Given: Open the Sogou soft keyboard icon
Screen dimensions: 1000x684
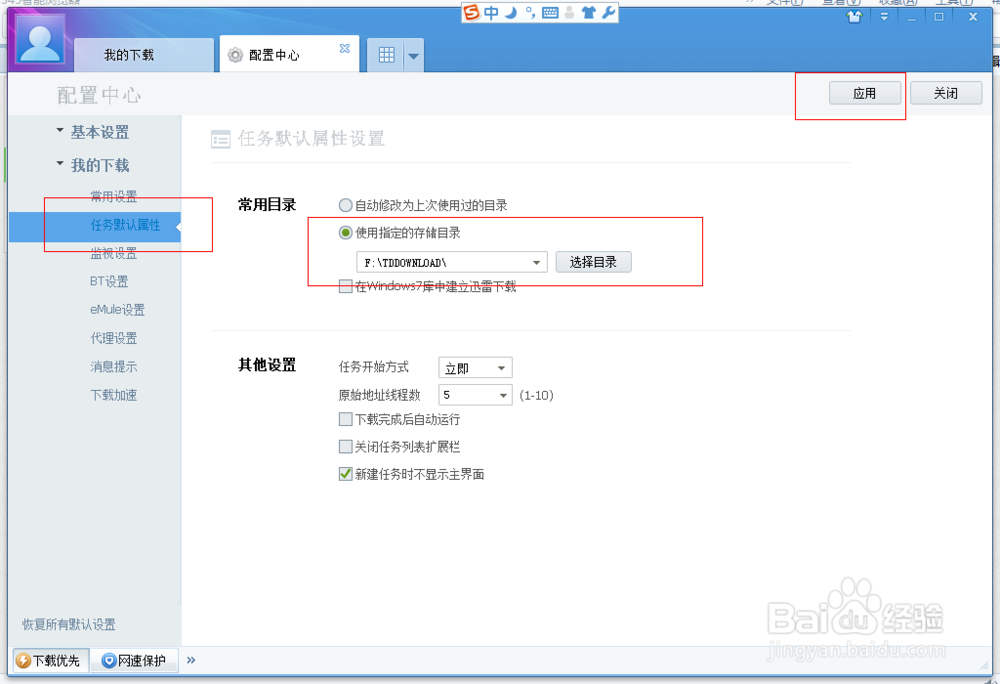Looking at the screenshot, I should (549, 13).
